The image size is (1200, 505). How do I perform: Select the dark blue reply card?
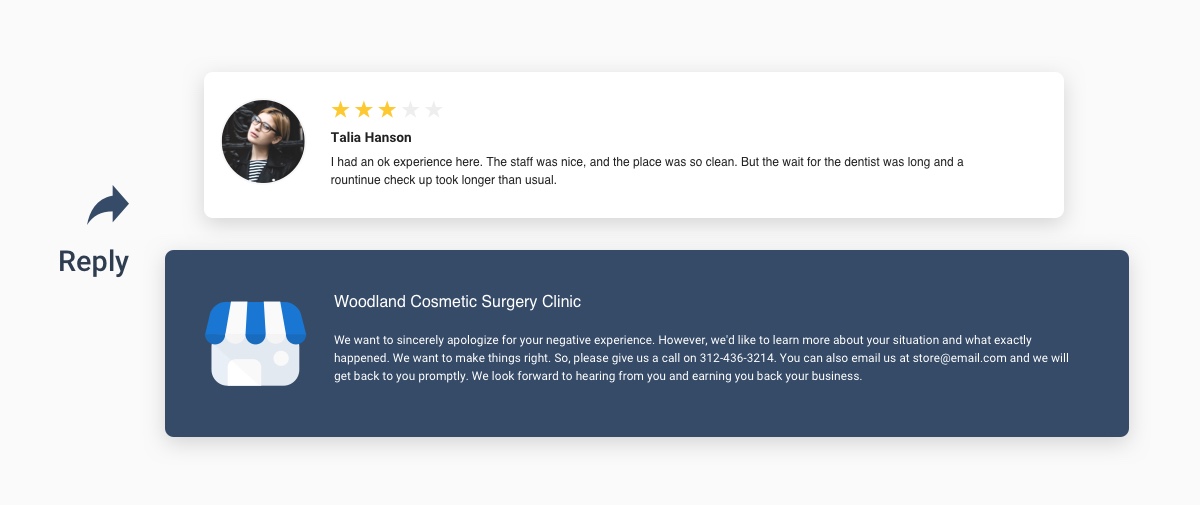point(647,343)
